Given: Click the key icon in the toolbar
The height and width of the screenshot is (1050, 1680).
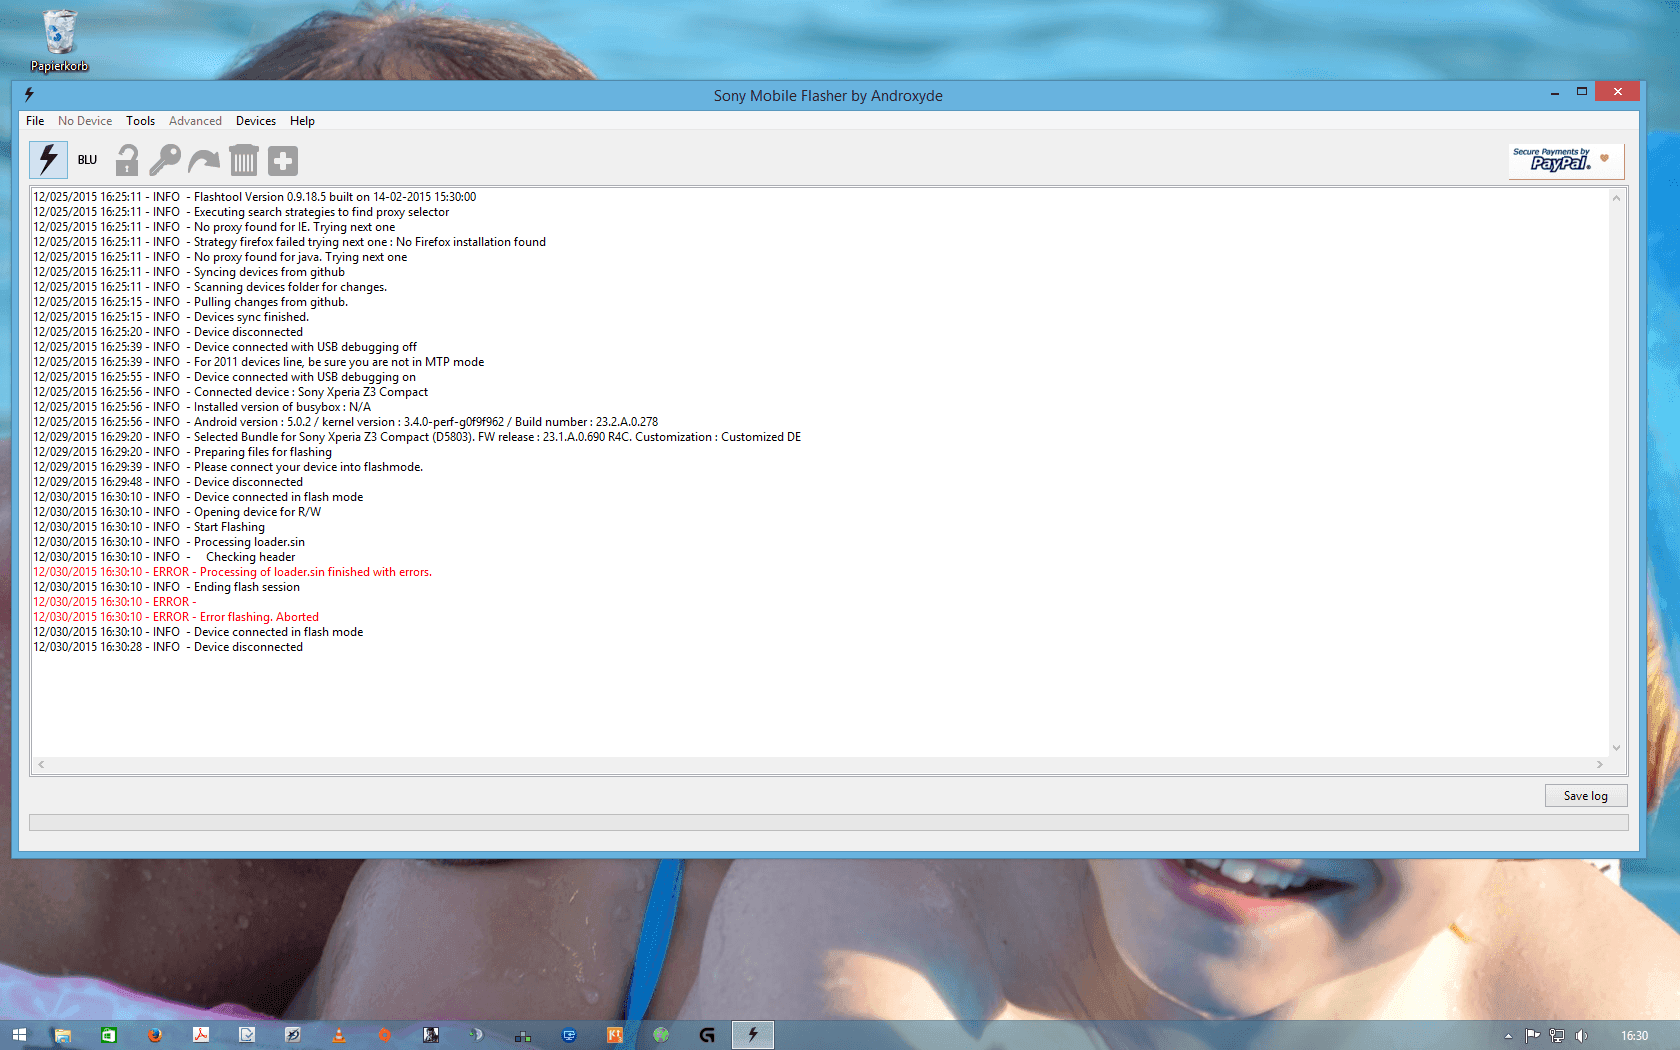Looking at the screenshot, I should pyautogui.click(x=165, y=160).
